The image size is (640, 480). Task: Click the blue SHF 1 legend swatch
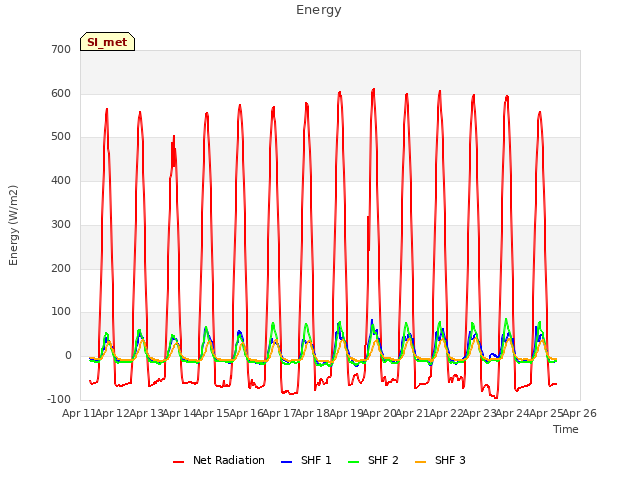click(287, 462)
